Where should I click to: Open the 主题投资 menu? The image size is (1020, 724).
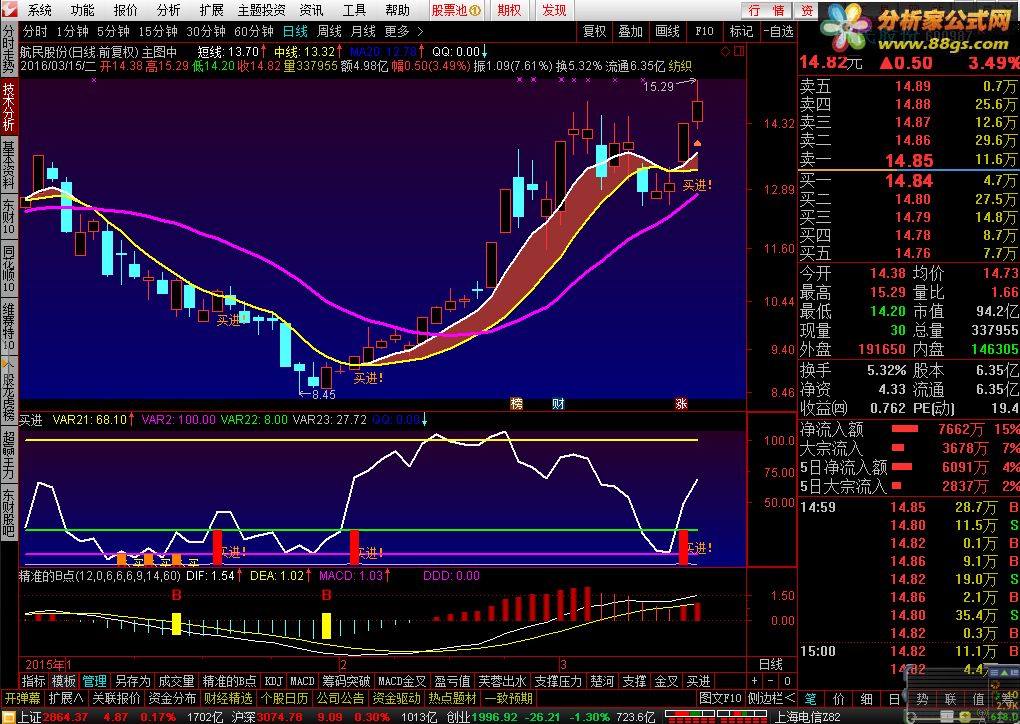(262, 10)
